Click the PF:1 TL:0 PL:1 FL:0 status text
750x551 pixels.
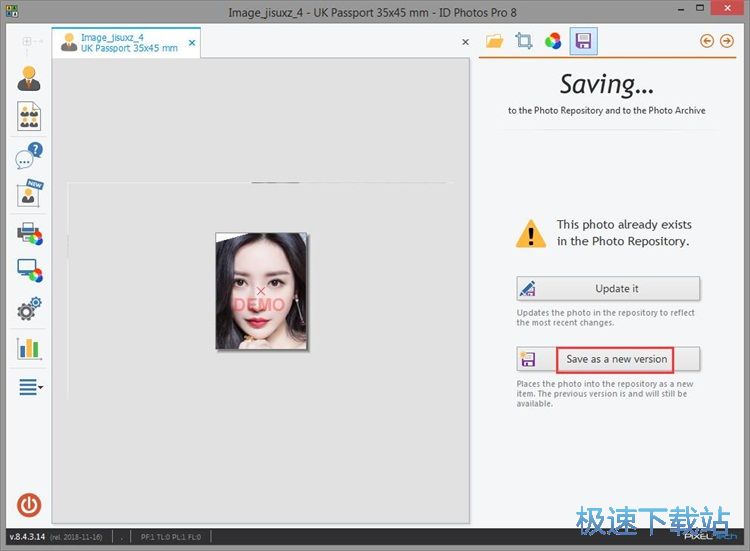171,537
